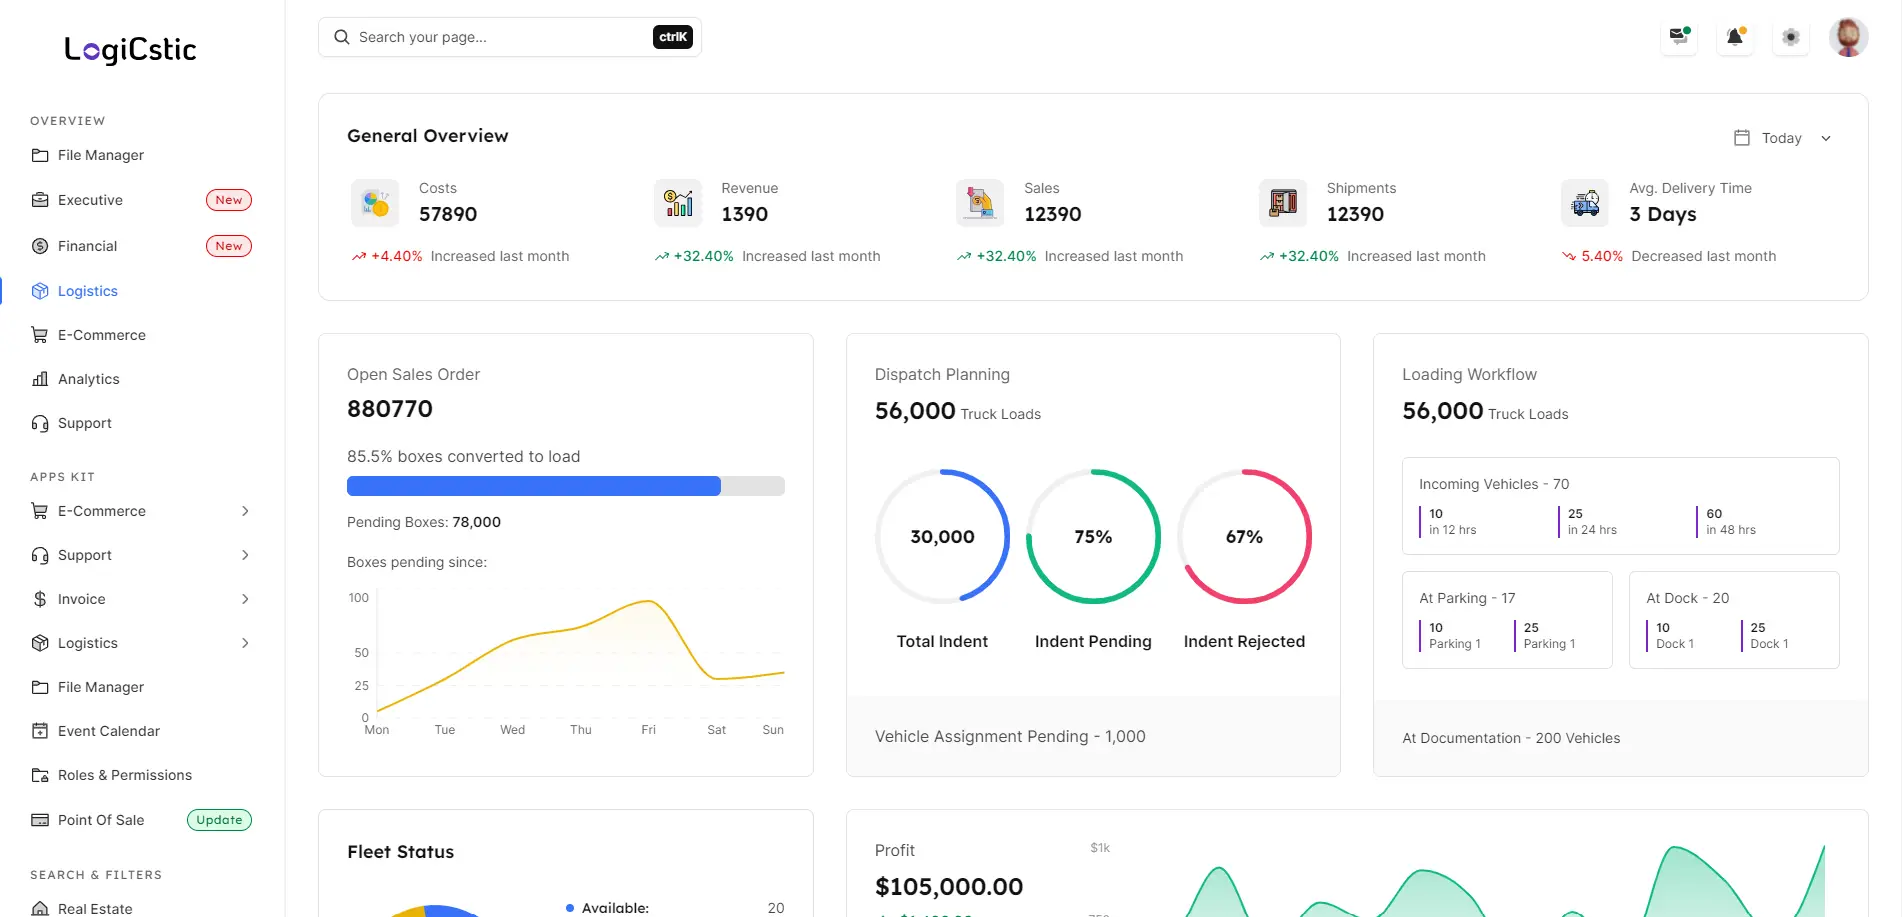Open Event Calendar in Apps Kit
Image resolution: width=1902 pixels, height=917 pixels.
tap(141, 731)
